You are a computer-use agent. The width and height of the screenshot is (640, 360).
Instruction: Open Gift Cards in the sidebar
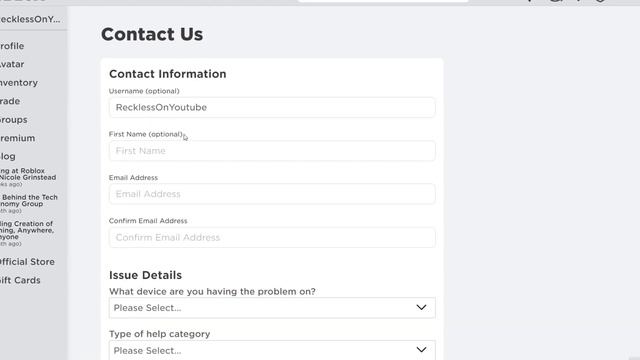pyautogui.click(x=20, y=280)
